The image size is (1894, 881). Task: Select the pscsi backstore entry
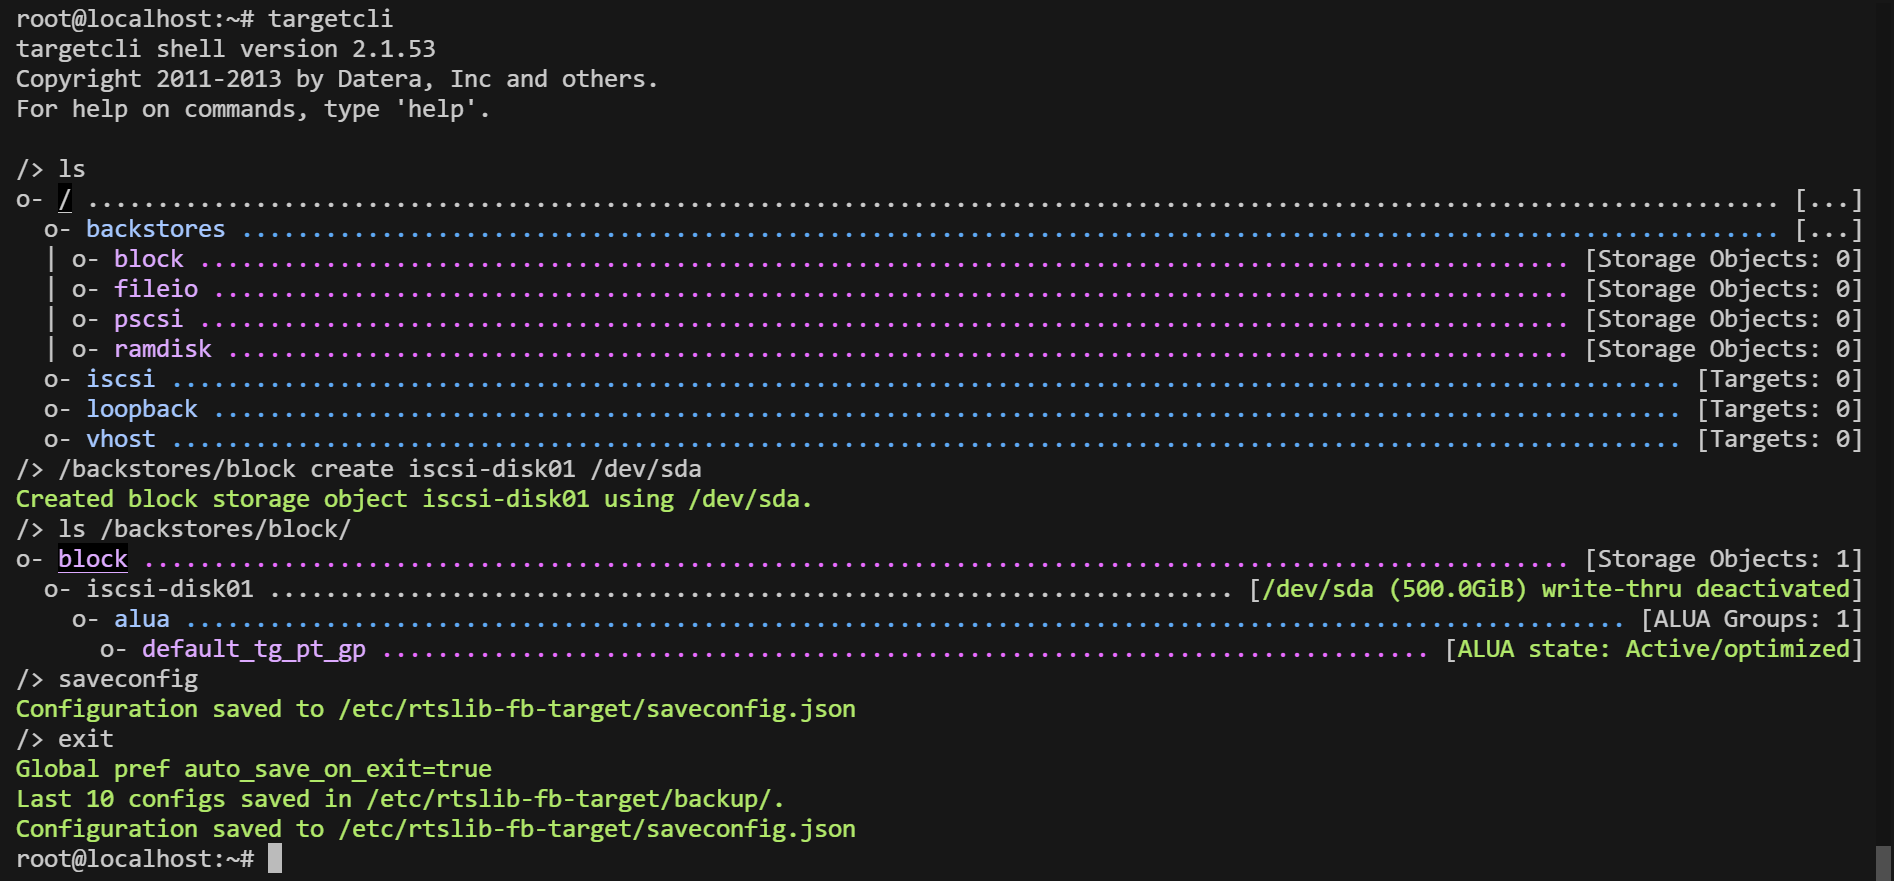(x=148, y=319)
